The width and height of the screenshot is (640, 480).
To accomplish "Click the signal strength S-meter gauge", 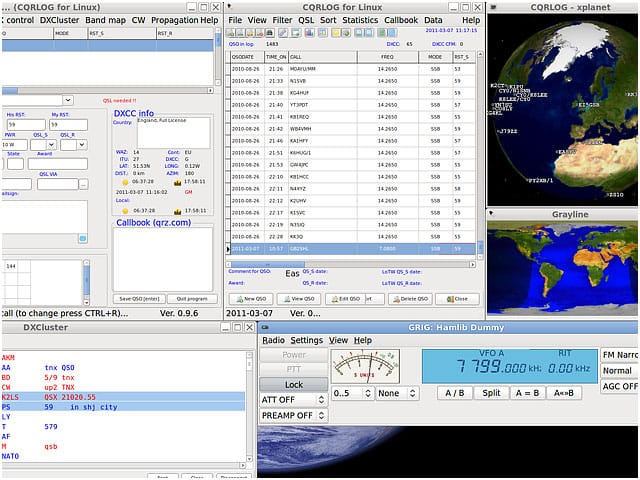I will (365, 366).
